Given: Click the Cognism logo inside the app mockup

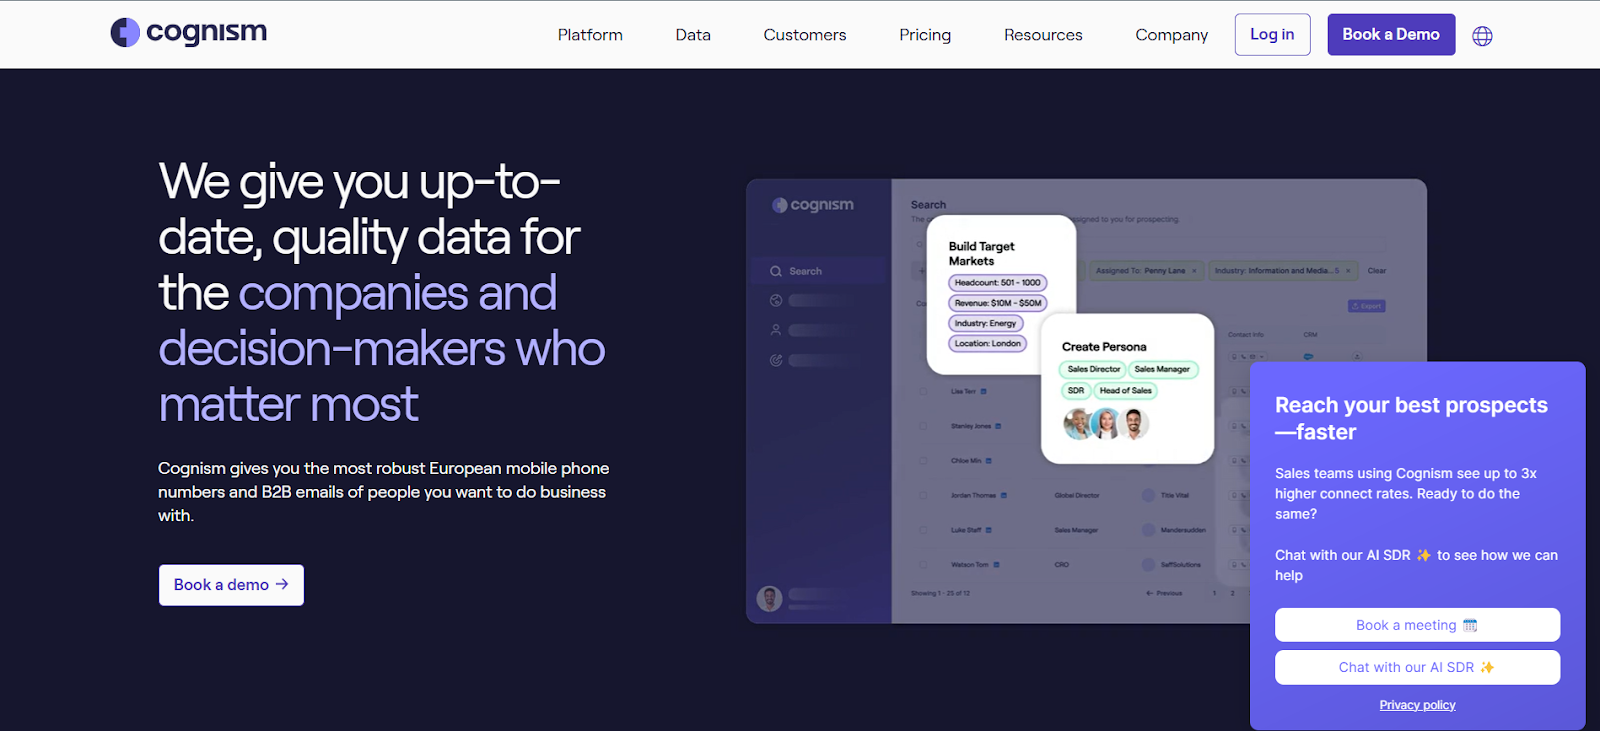Looking at the screenshot, I should (x=812, y=205).
